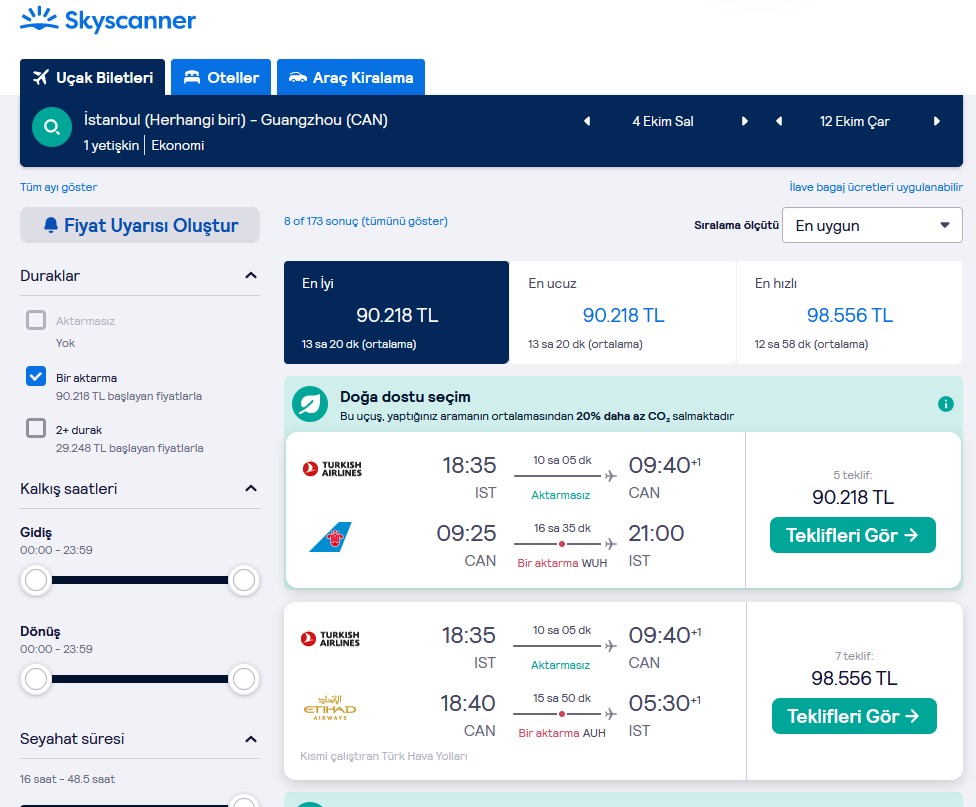Click the right handle of the Dönüş time slider
This screenshot has width=976, height=807.
243,679
